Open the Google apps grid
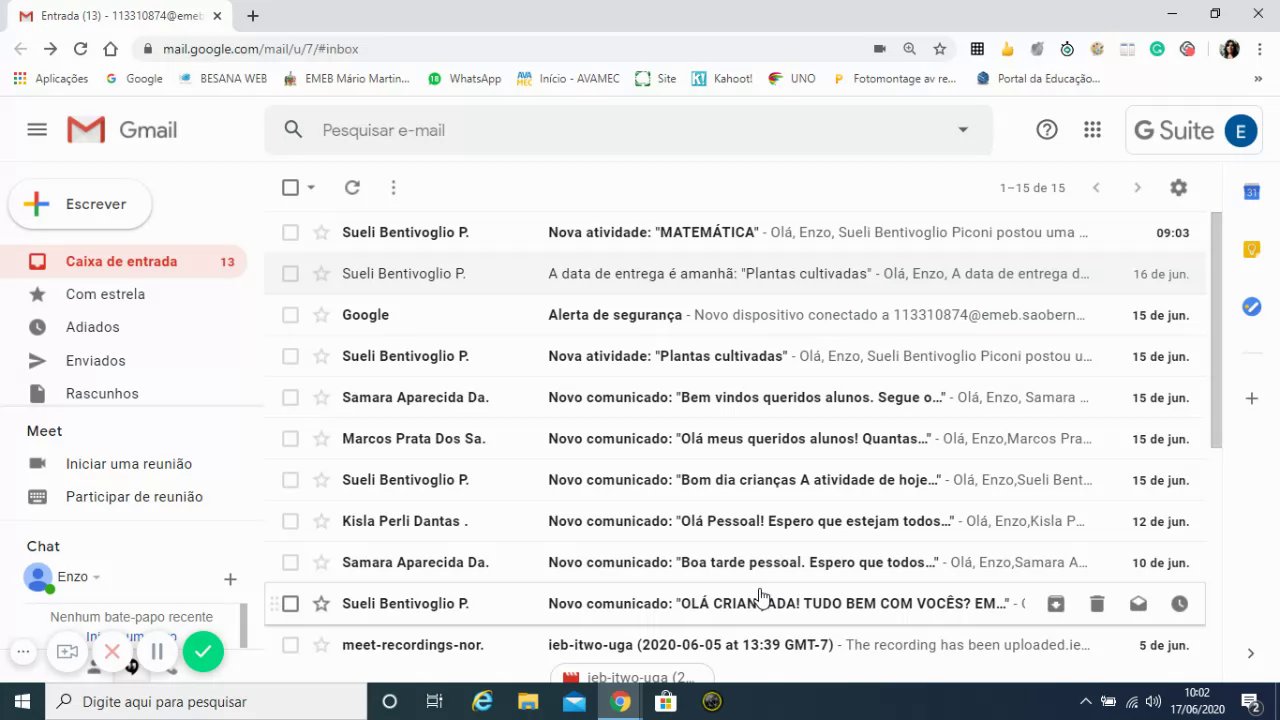 click(x=1092, y=130)
